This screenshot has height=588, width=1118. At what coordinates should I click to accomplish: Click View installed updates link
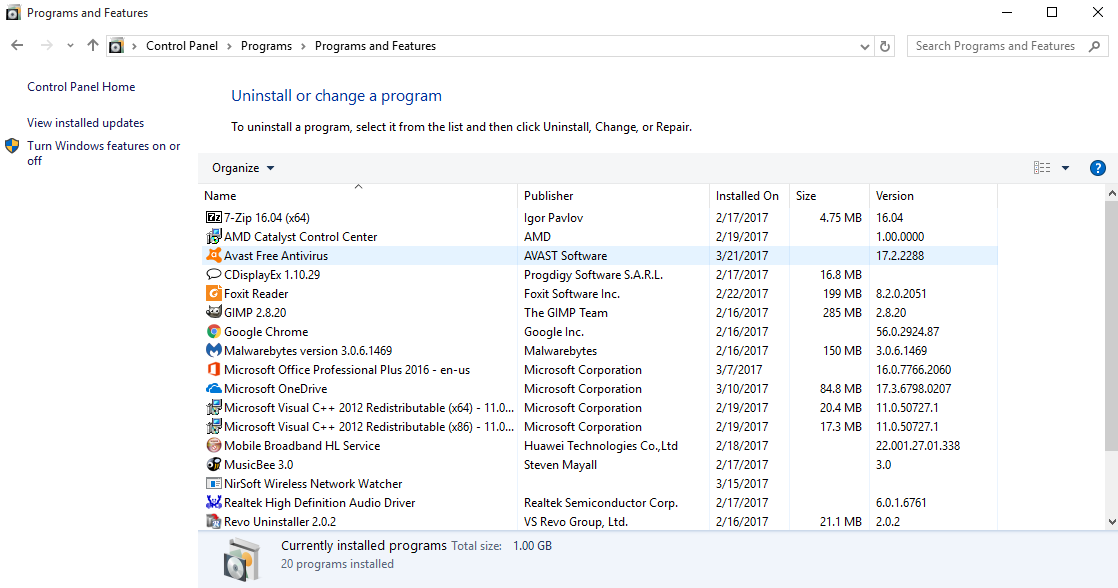86,123
